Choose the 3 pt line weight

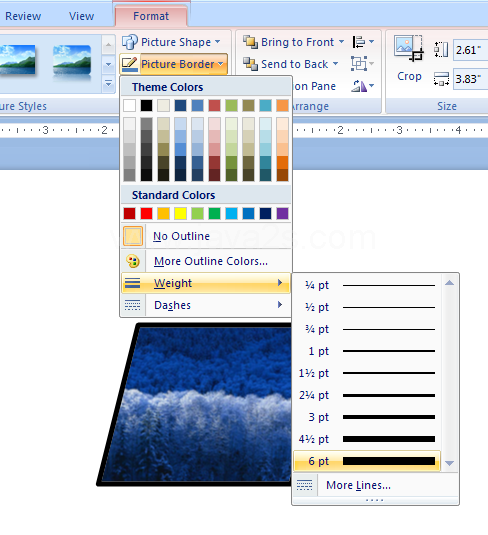(x=367, y=417)
